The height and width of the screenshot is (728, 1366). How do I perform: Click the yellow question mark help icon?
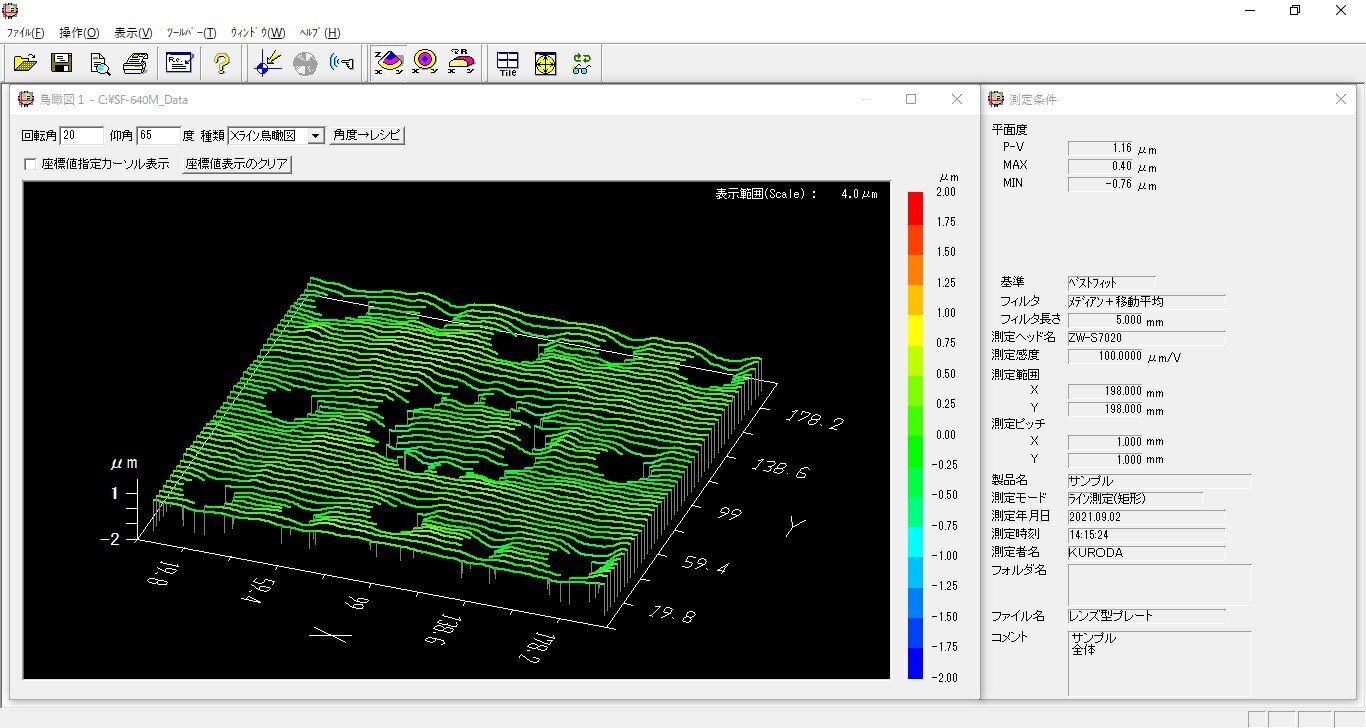coord(222,63)
